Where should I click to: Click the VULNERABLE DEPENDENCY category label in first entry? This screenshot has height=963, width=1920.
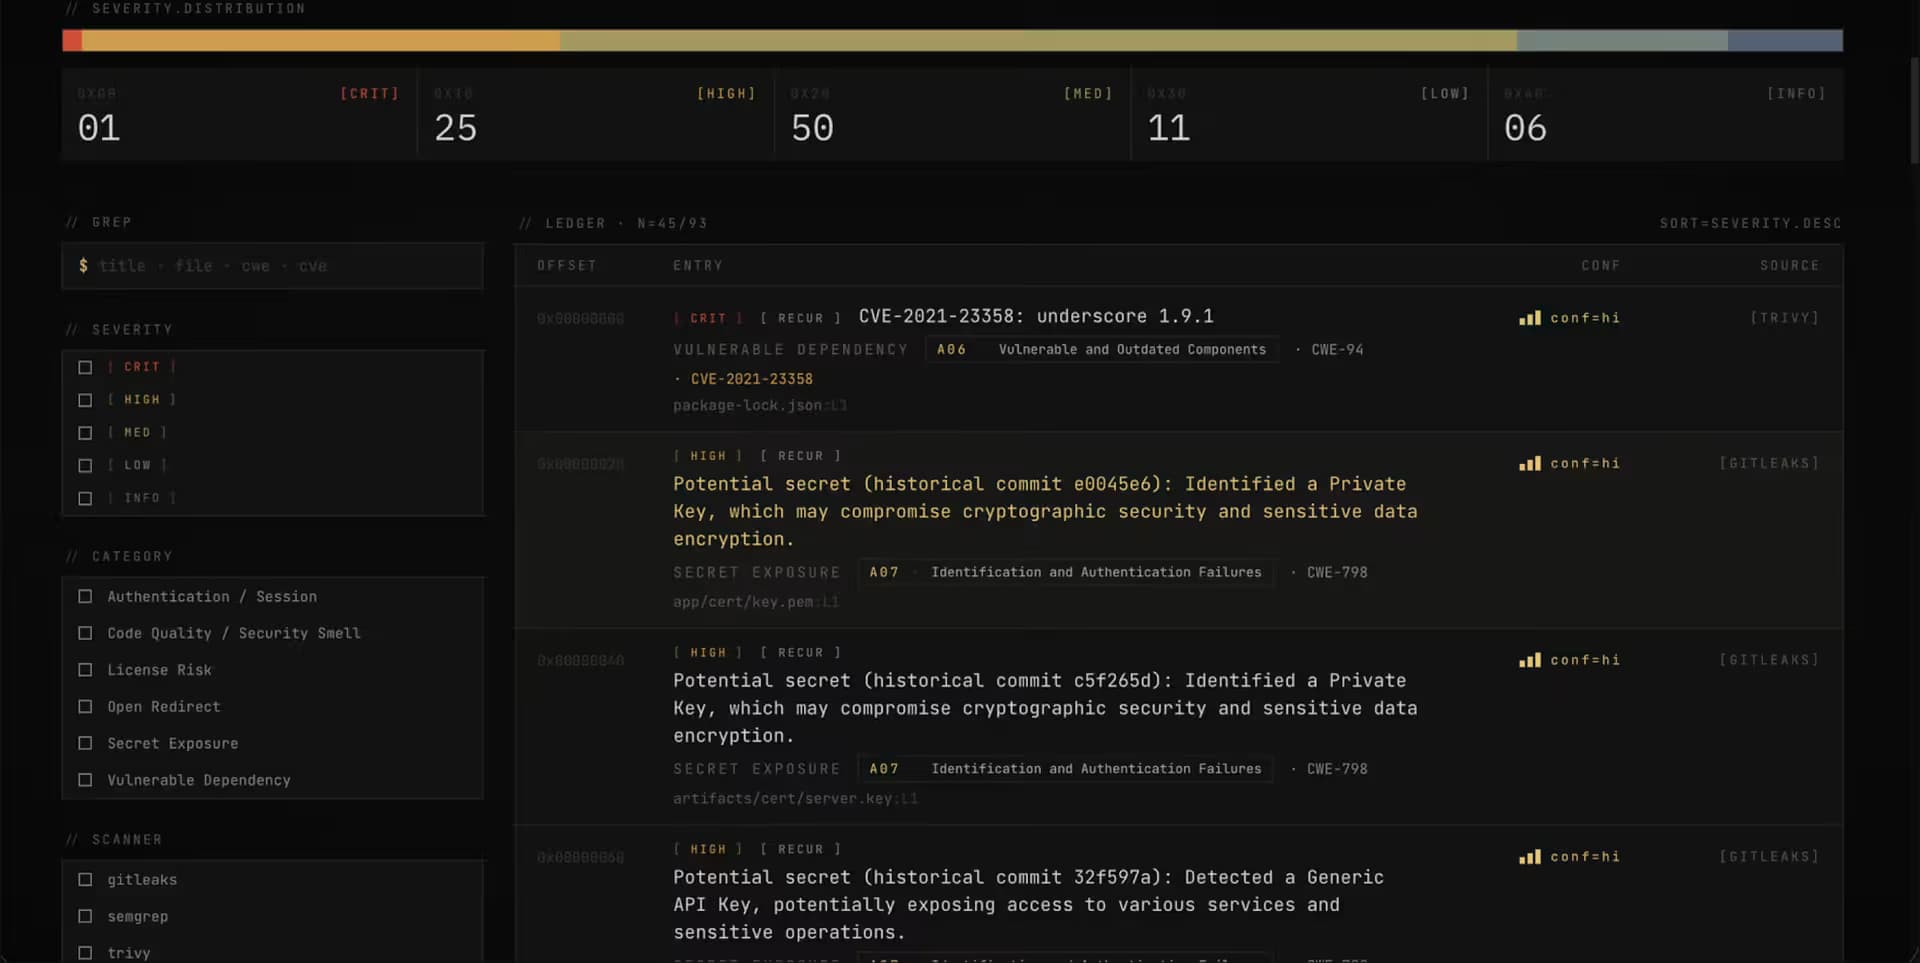tap(790, 349)
